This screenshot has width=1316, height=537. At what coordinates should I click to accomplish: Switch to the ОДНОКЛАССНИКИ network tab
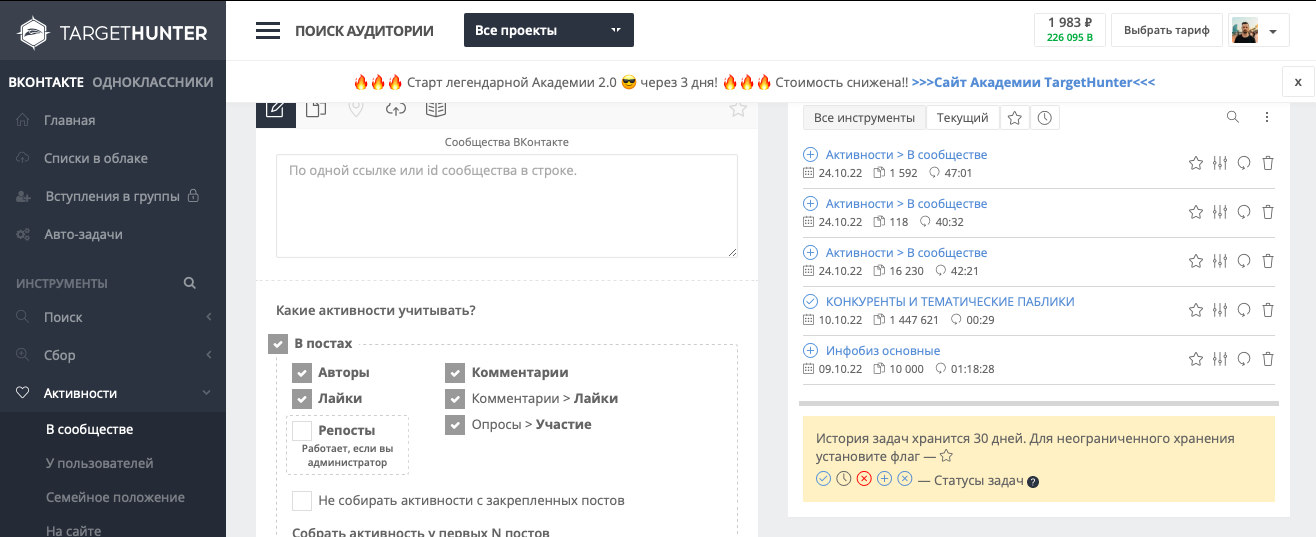tap(153, 82)
